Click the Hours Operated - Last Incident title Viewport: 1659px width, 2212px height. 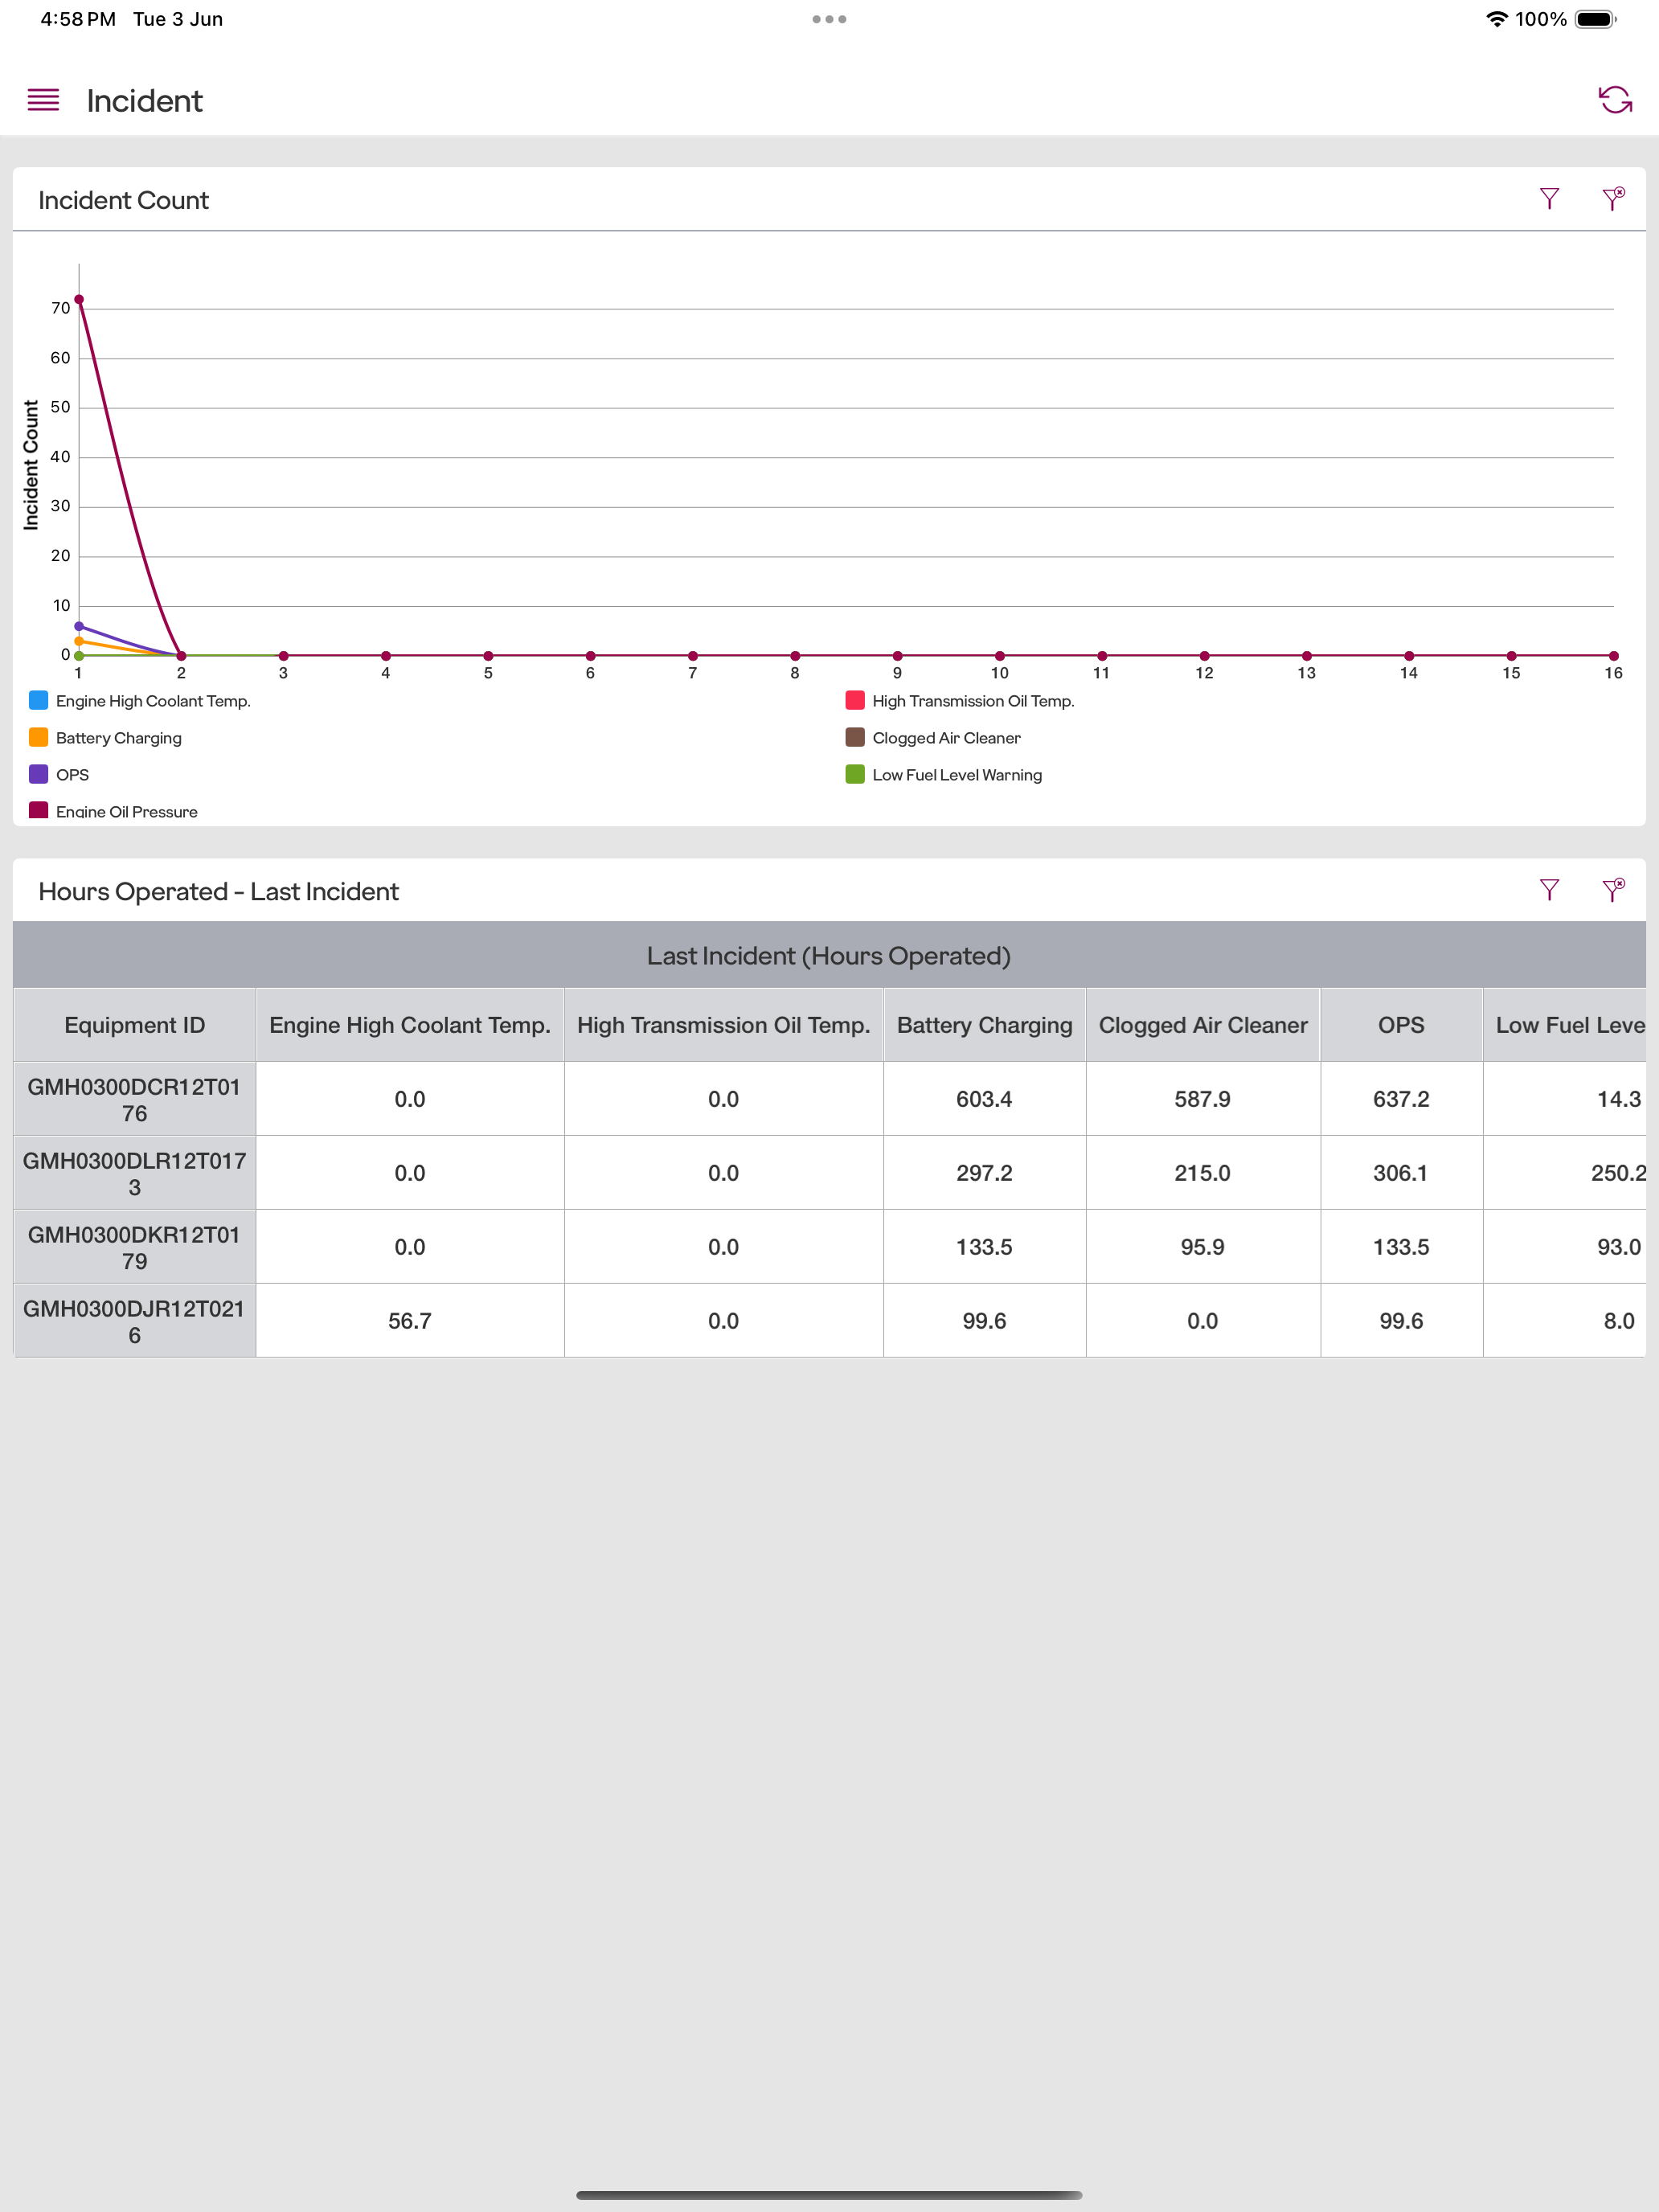point(218,891)
